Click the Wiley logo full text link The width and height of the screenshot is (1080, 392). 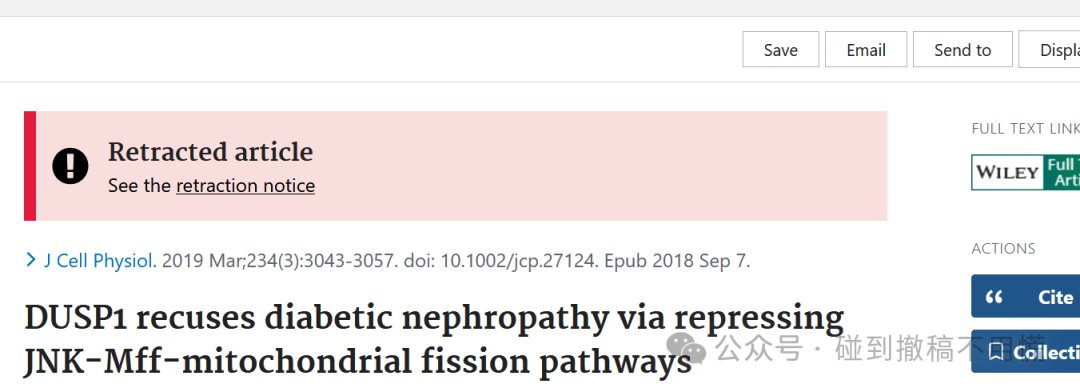click(1007, 172)
